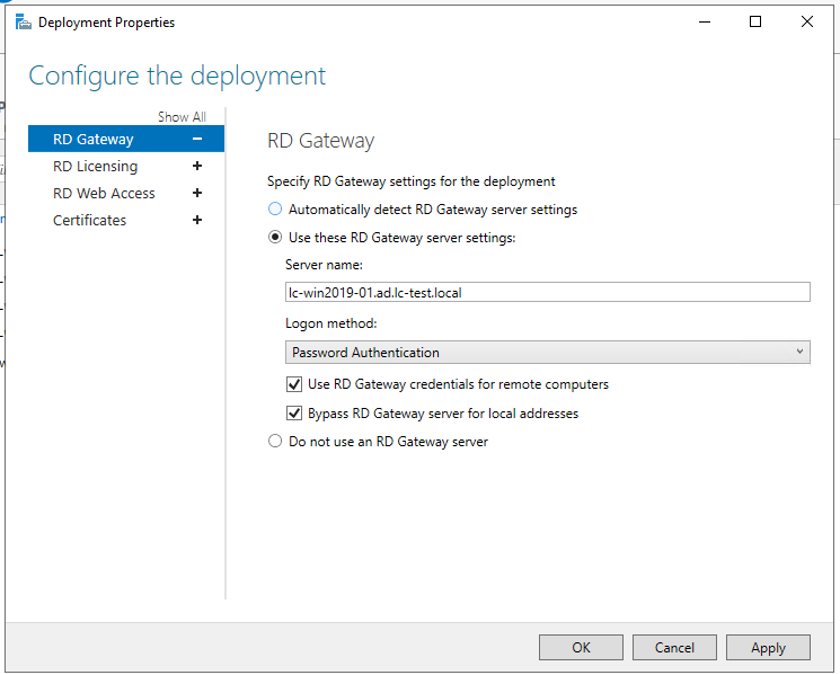The width and height of the screenshot is (840, 674).
Task: Select Automatically detect RD Gateway server settings
Action: [x=275, y=210]
